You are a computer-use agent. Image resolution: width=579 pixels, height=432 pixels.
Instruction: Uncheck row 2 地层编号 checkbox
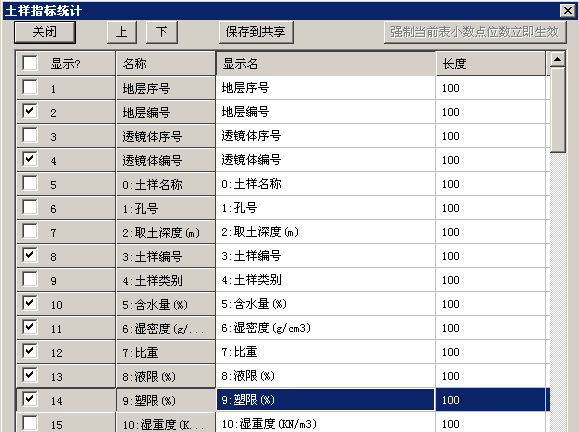tap(30, 111)
